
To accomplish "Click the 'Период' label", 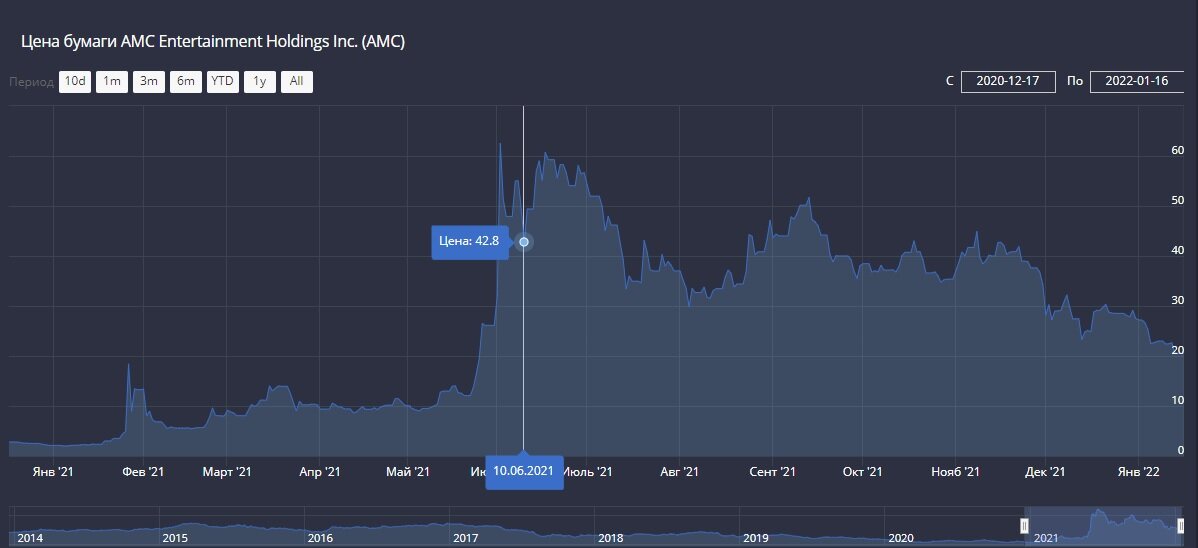I will 31,82.
